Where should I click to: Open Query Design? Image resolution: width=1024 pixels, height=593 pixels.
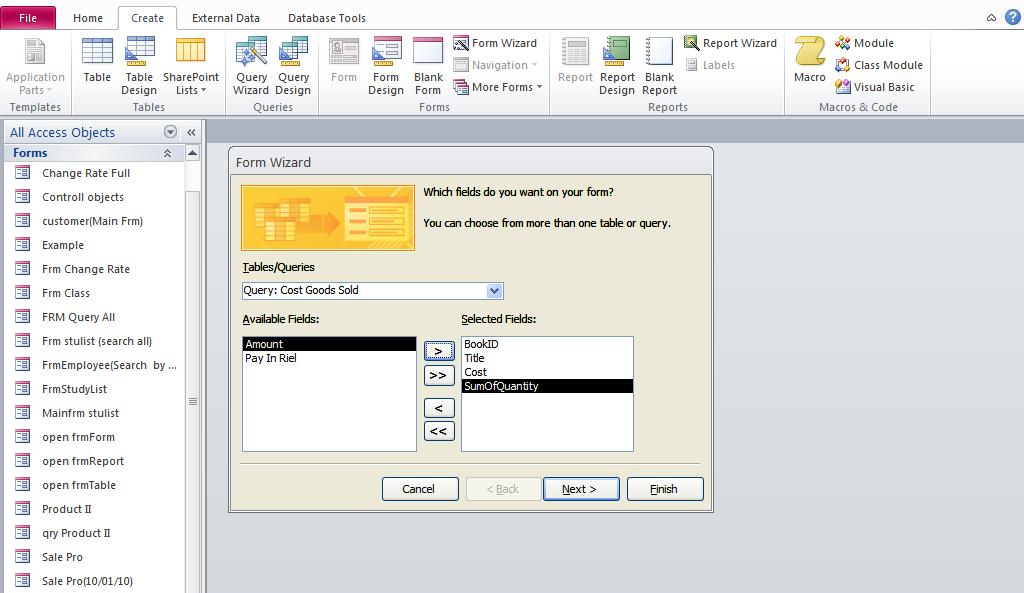pos(293,67)
